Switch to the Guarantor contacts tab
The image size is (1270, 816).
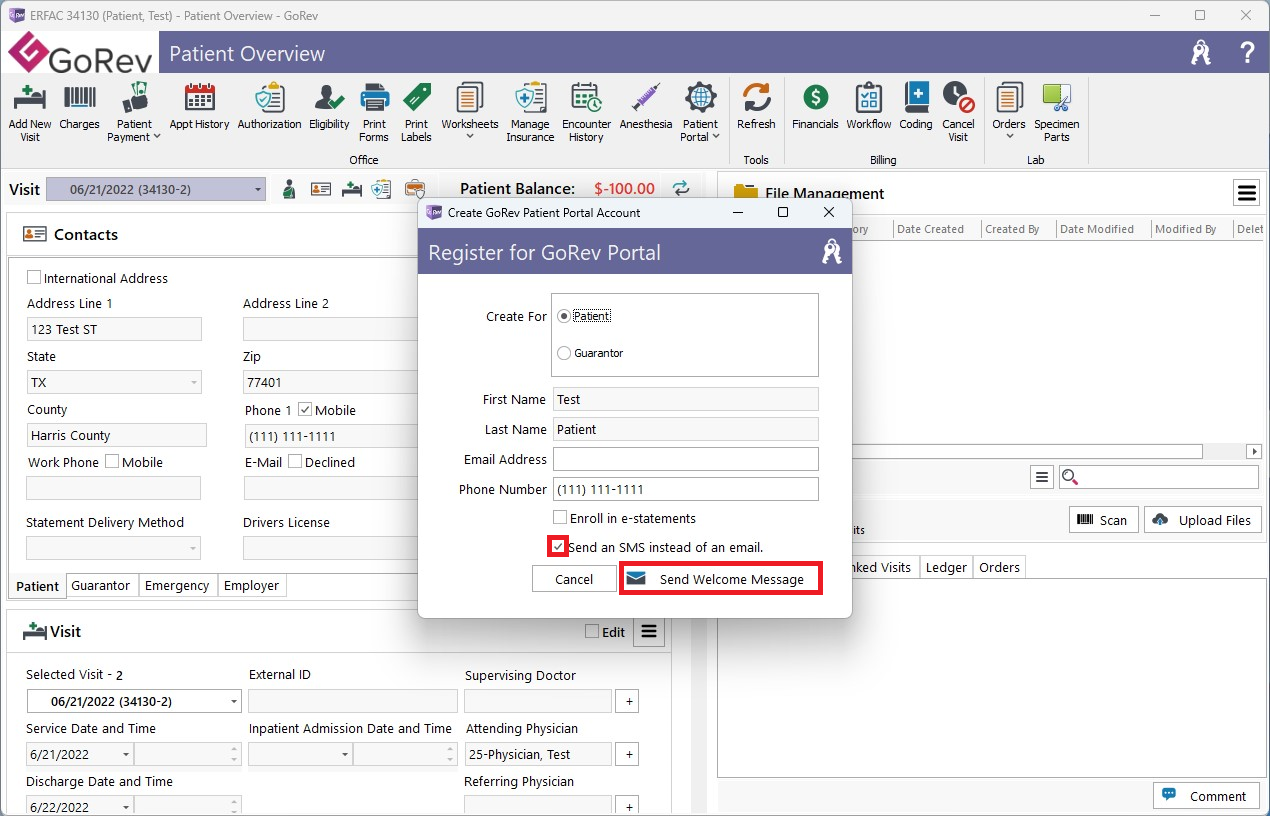[x=101, y=586]
